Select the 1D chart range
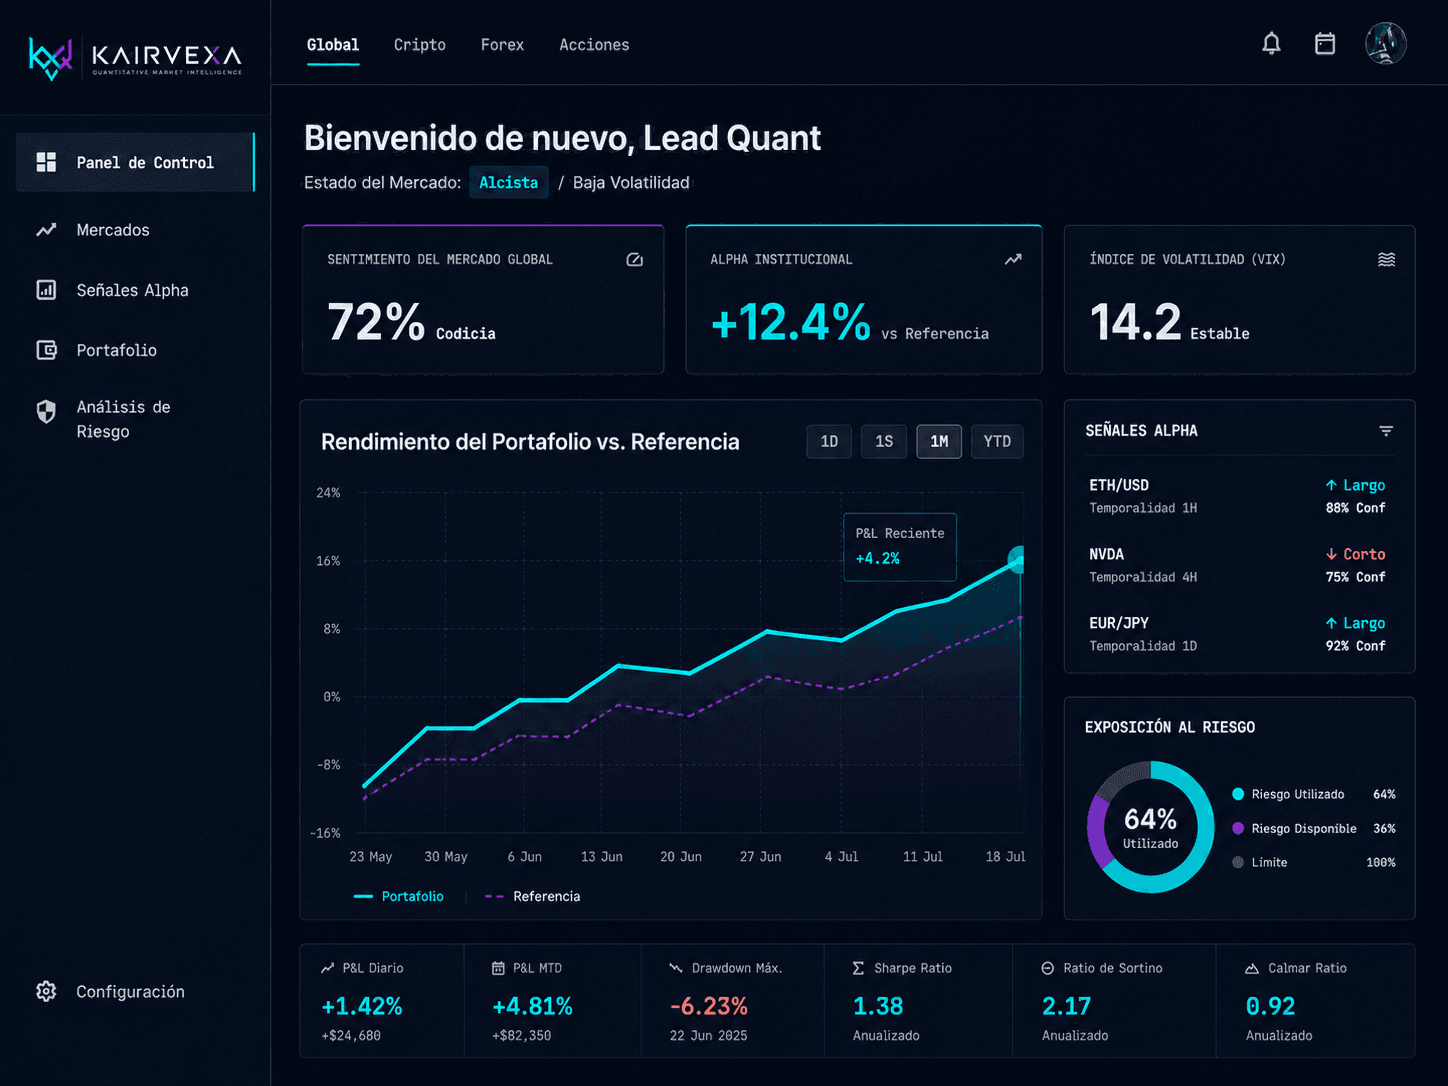Image resolution: width=1448 pixels, height=1086 pixels. click(x=829, y=441)
